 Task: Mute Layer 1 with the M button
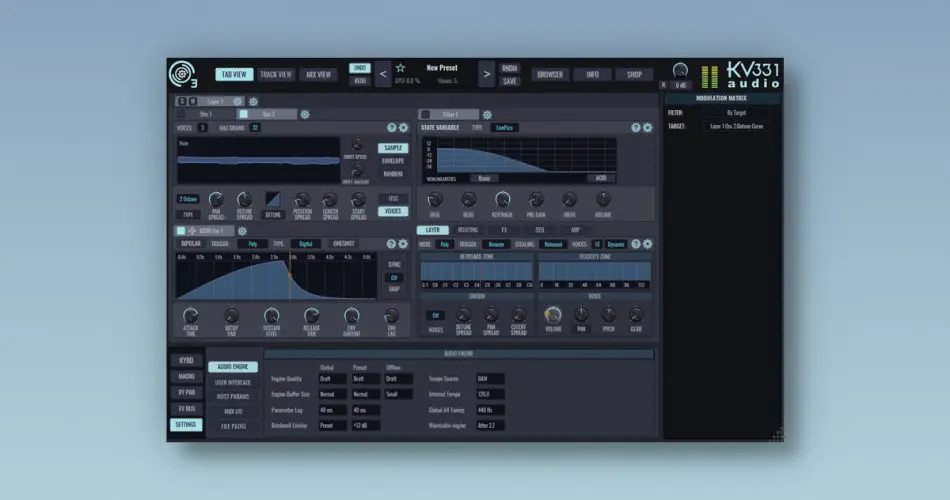[193, 101]
